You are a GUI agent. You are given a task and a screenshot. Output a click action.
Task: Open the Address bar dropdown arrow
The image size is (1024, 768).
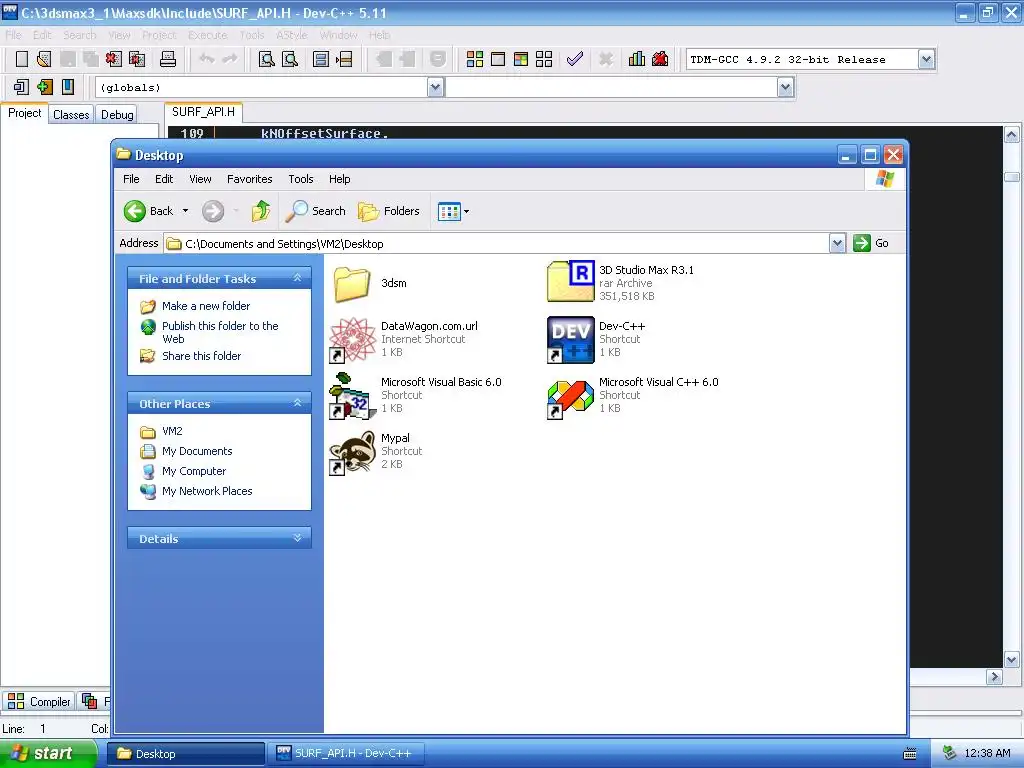[x=837, y=244]
